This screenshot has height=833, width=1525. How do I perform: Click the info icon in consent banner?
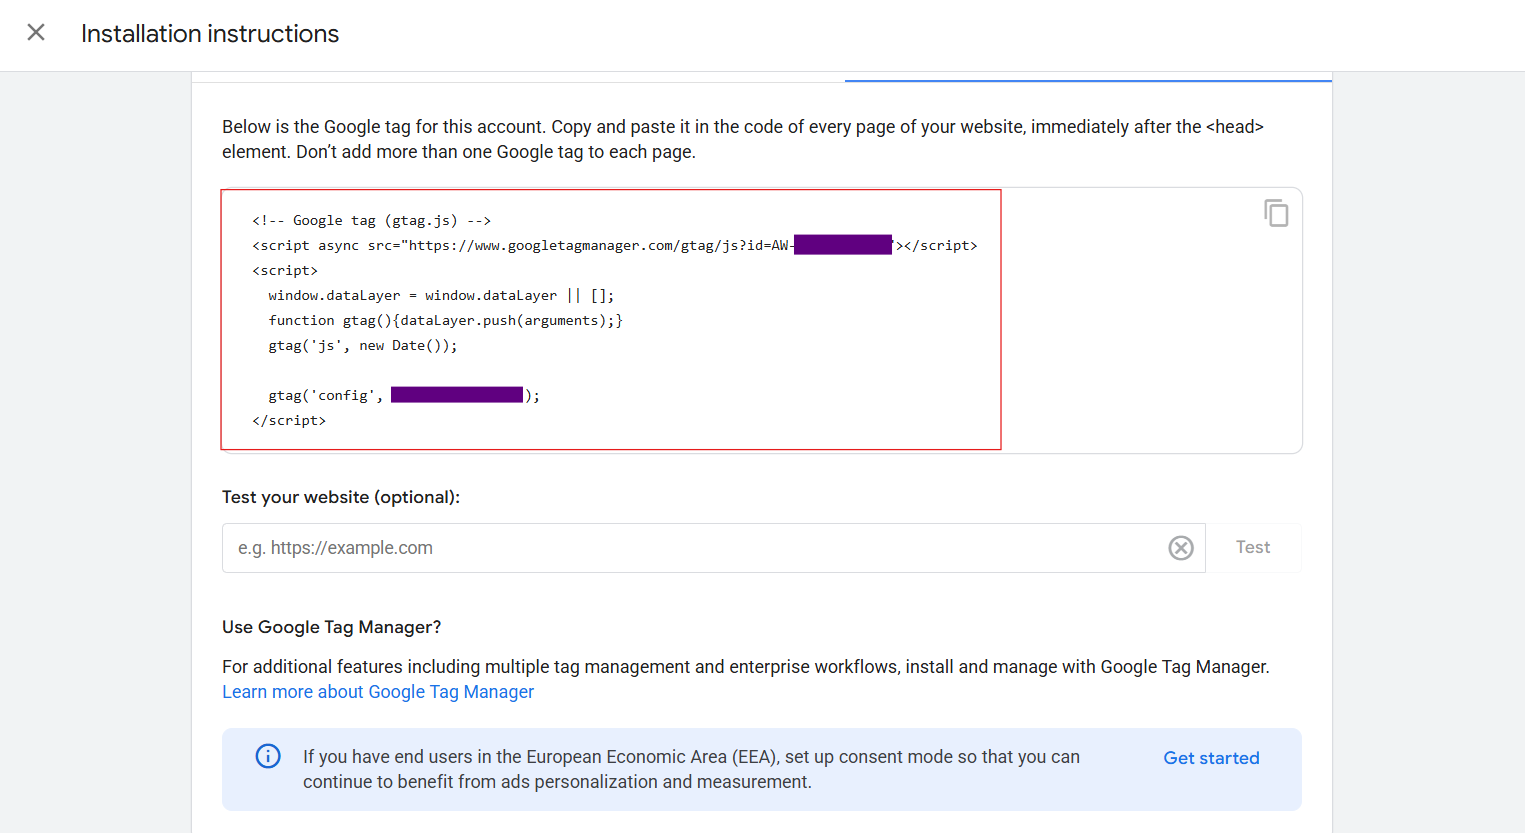268,756
